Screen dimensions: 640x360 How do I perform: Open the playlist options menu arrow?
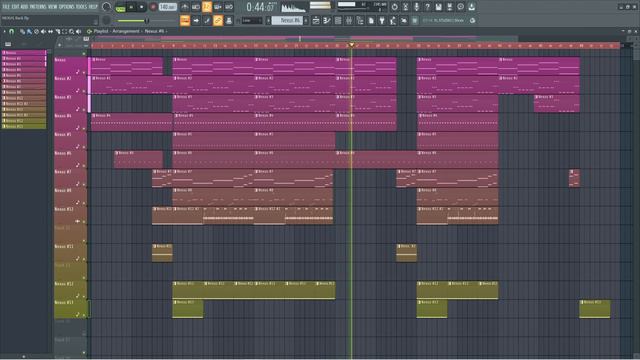tap(4, 31)
